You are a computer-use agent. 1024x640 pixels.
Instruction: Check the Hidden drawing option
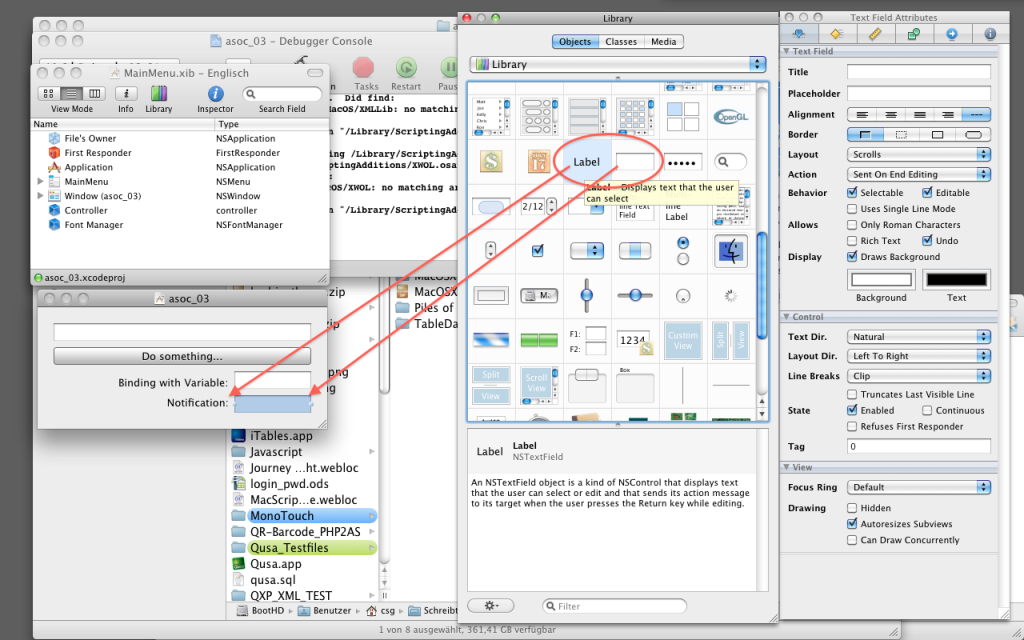click(852, 508)
